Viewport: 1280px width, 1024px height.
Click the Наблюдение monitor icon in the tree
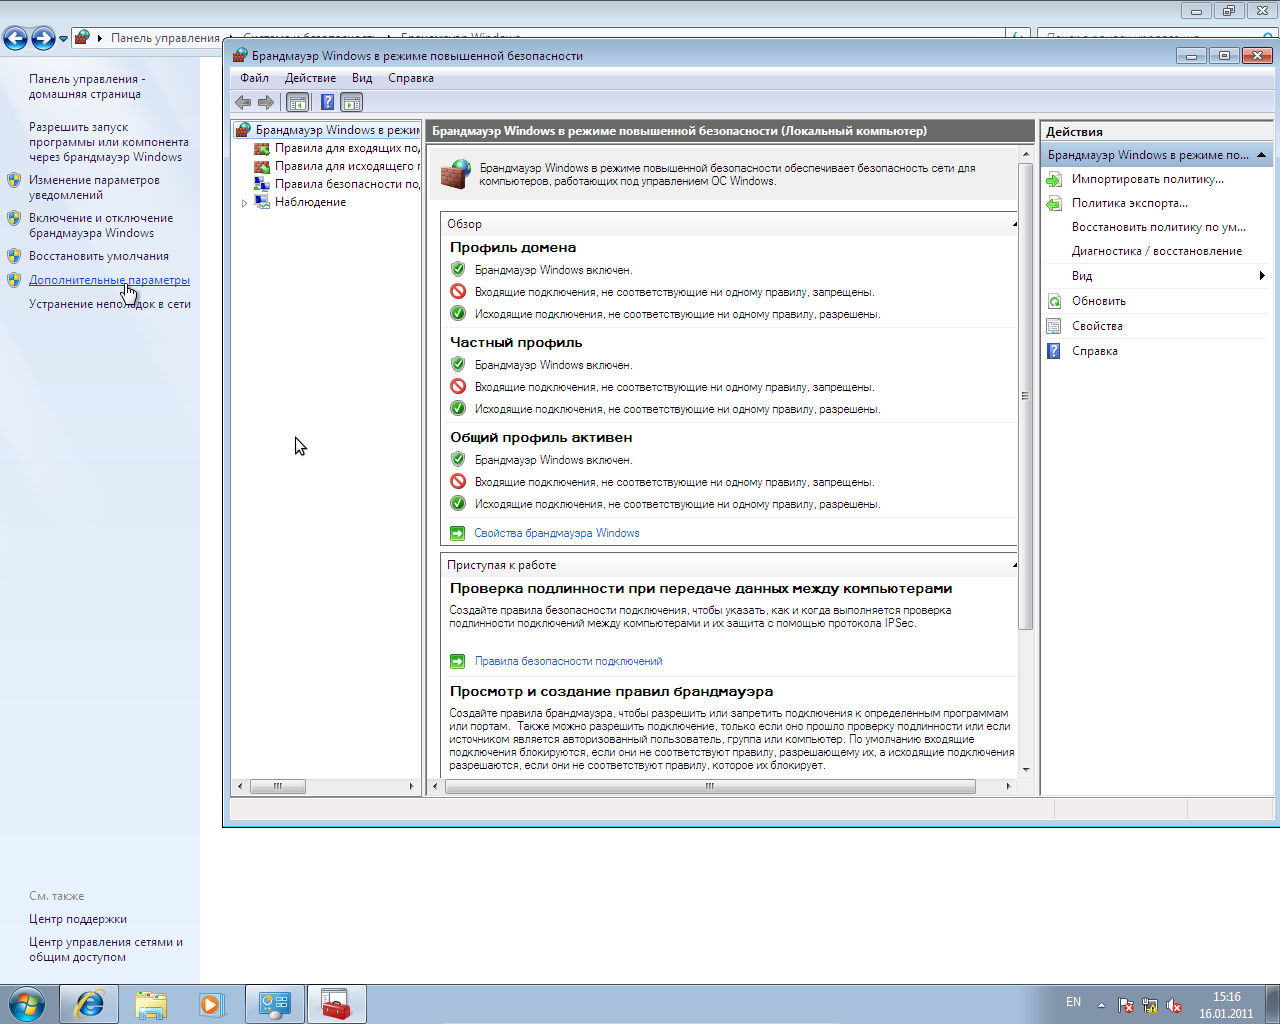262,202
